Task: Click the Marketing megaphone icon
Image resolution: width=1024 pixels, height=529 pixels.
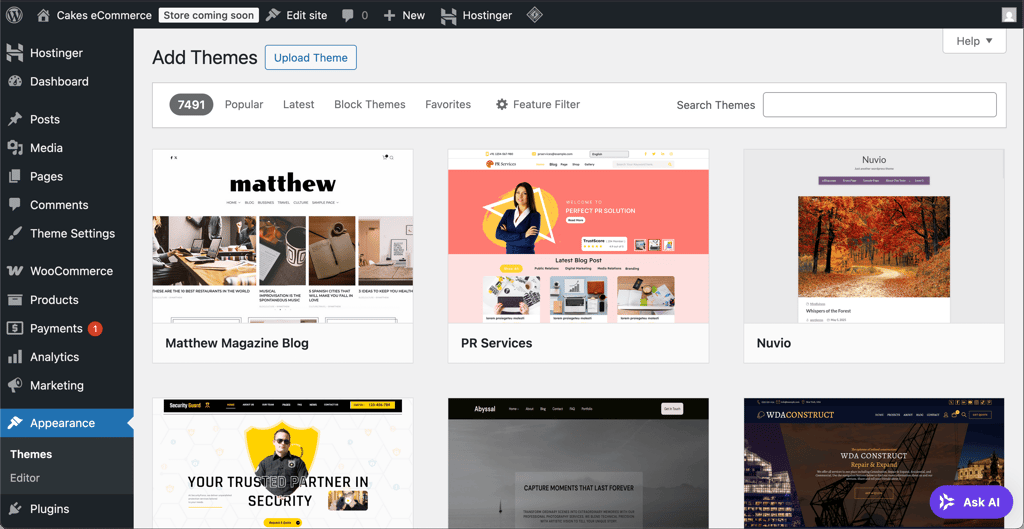Action: 14,385
